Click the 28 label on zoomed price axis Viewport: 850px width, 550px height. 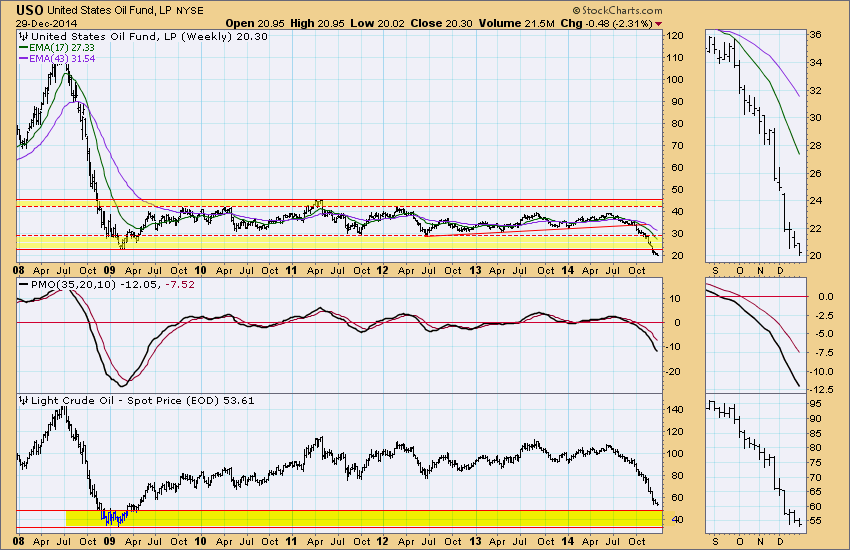pos(815,146)
